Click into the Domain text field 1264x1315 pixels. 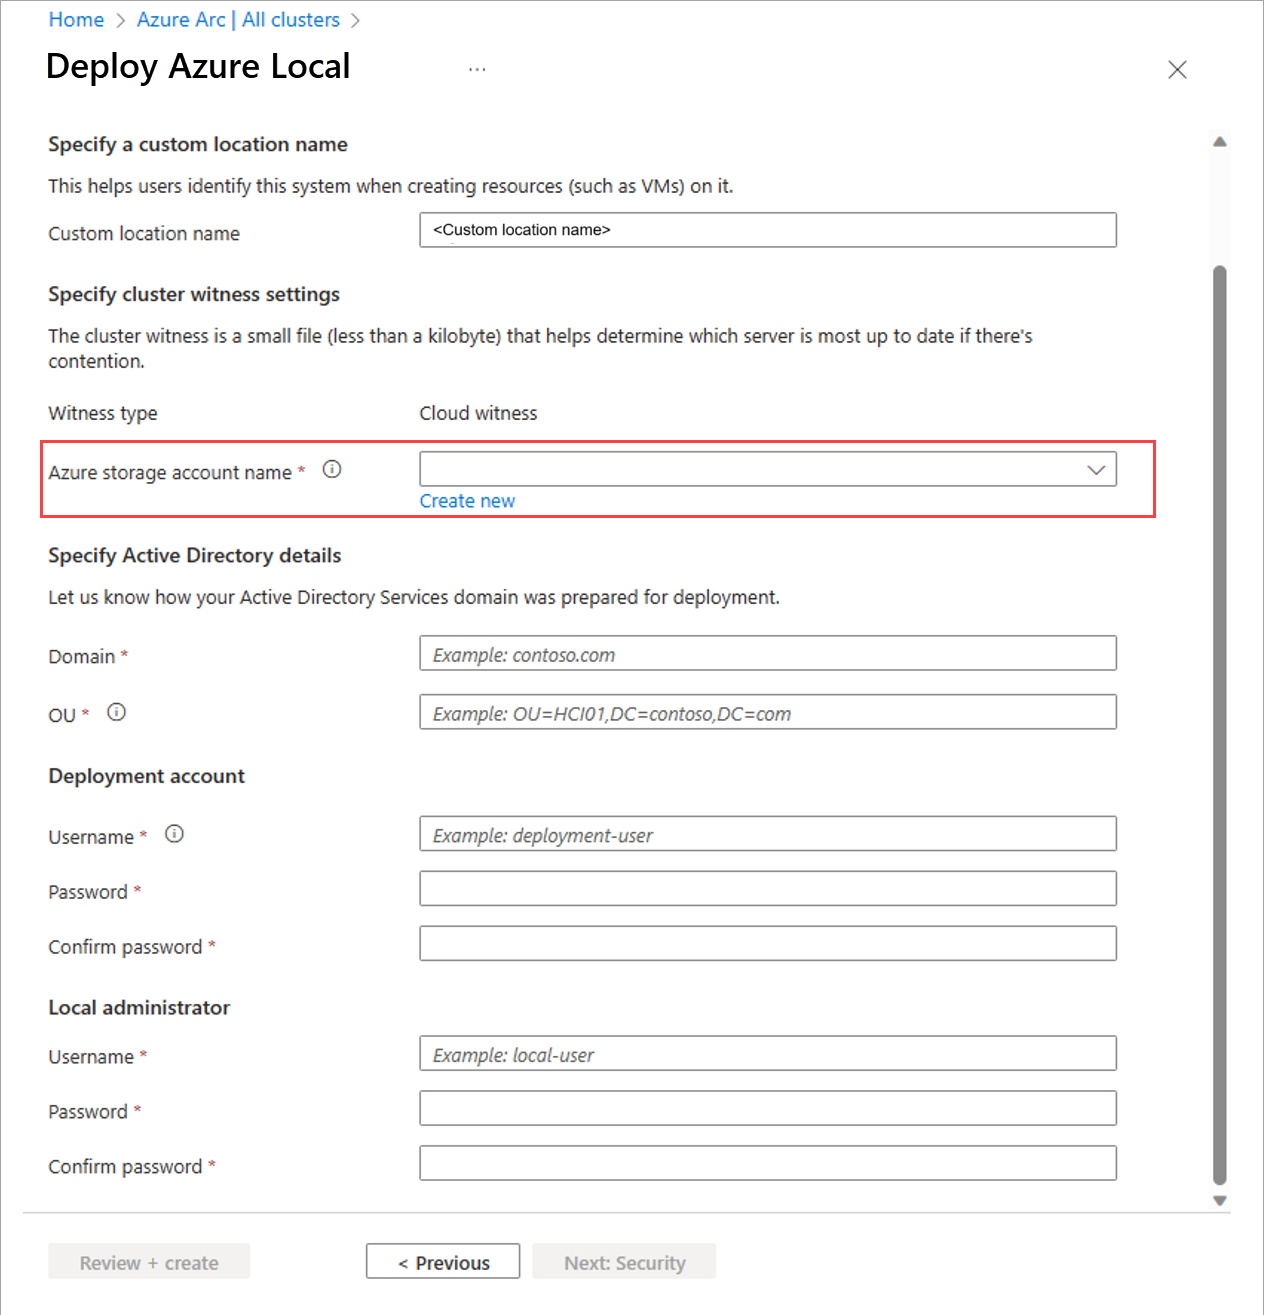[x=767, y=654]
